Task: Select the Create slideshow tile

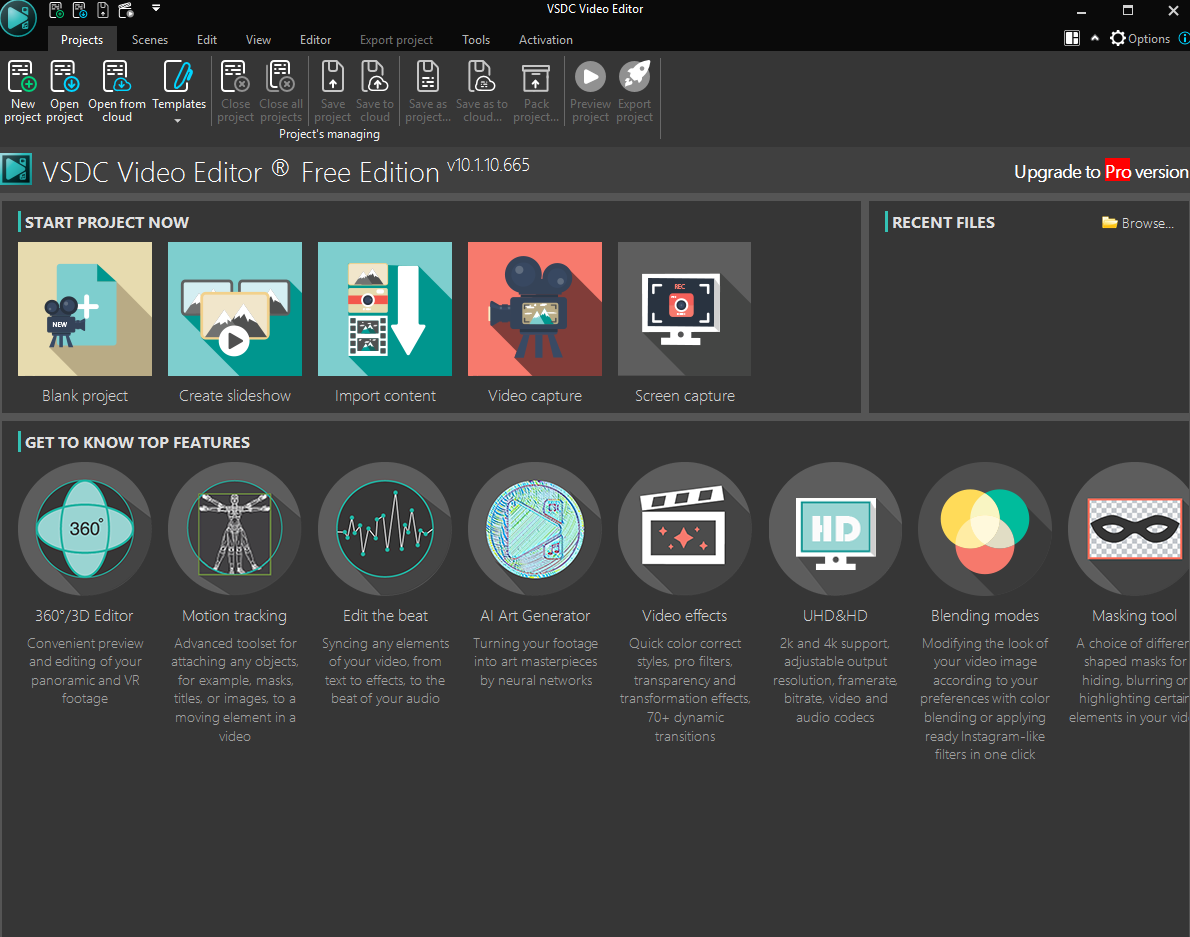Action: click(235, 309)
